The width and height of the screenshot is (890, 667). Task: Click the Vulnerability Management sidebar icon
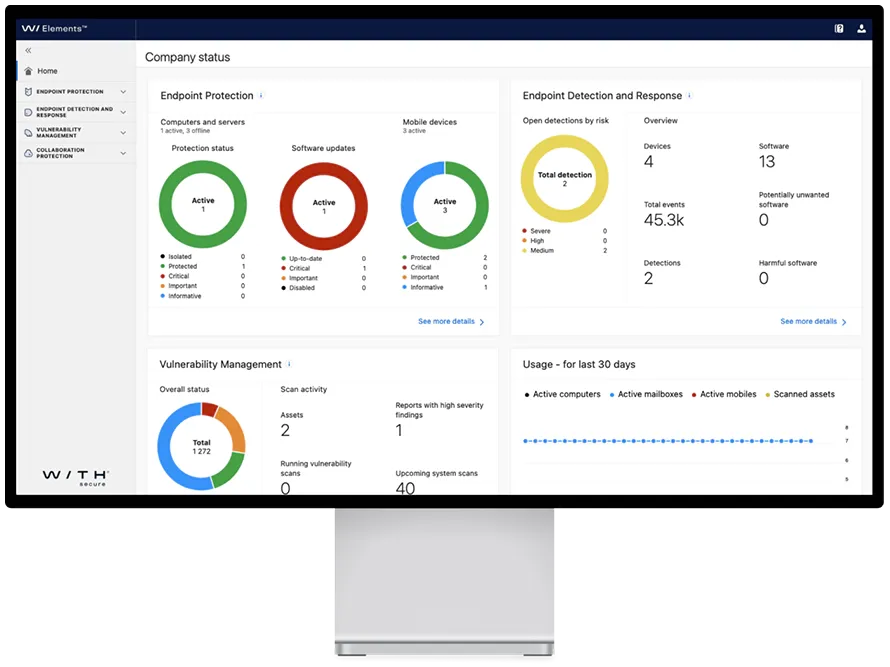click(x=27, y=132)
